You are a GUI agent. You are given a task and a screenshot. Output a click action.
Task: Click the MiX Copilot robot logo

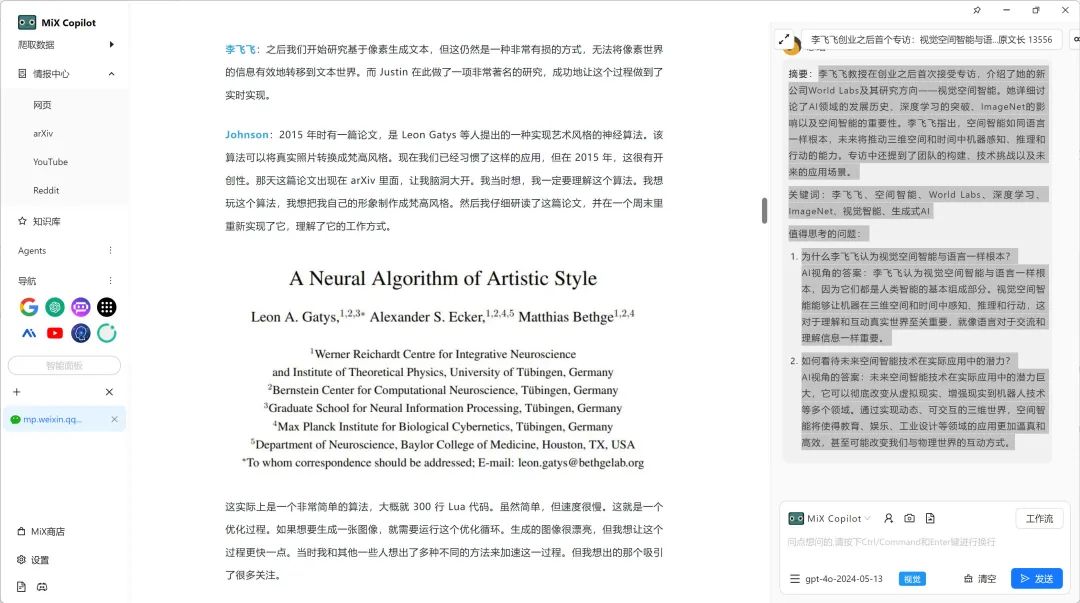click(27, 22)
